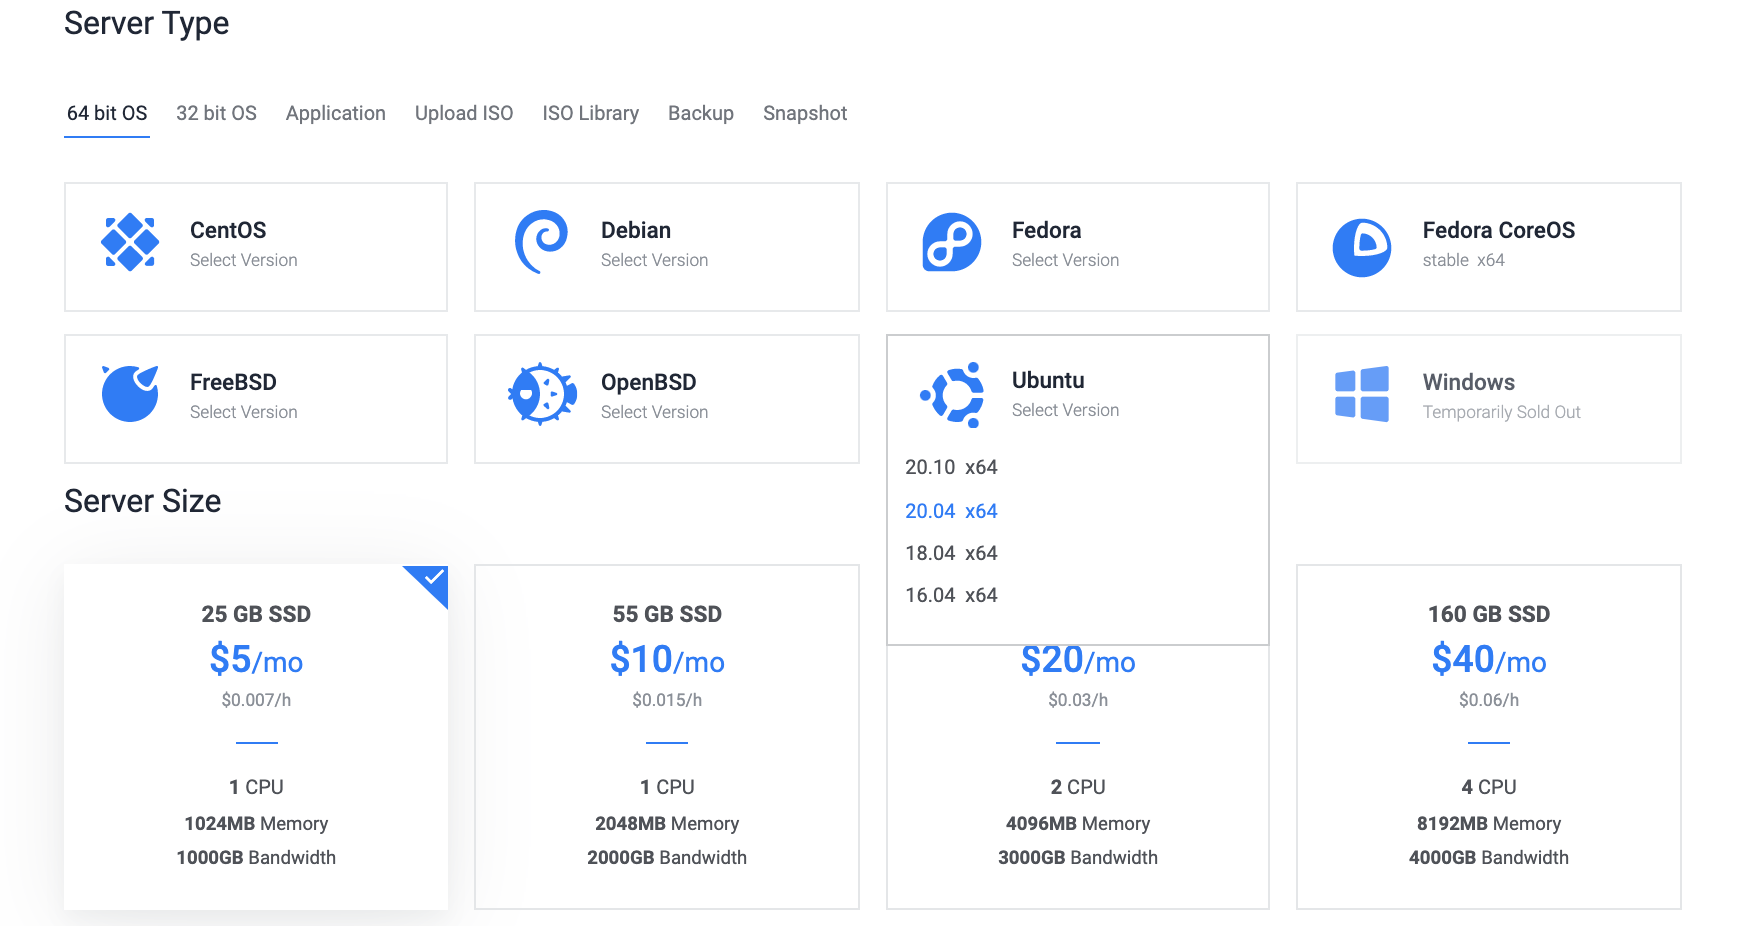The height and width of the screenshot is (926, 1758).
Task: Select the $20/mo 2 CPU plan
Action: [1078, 776]
